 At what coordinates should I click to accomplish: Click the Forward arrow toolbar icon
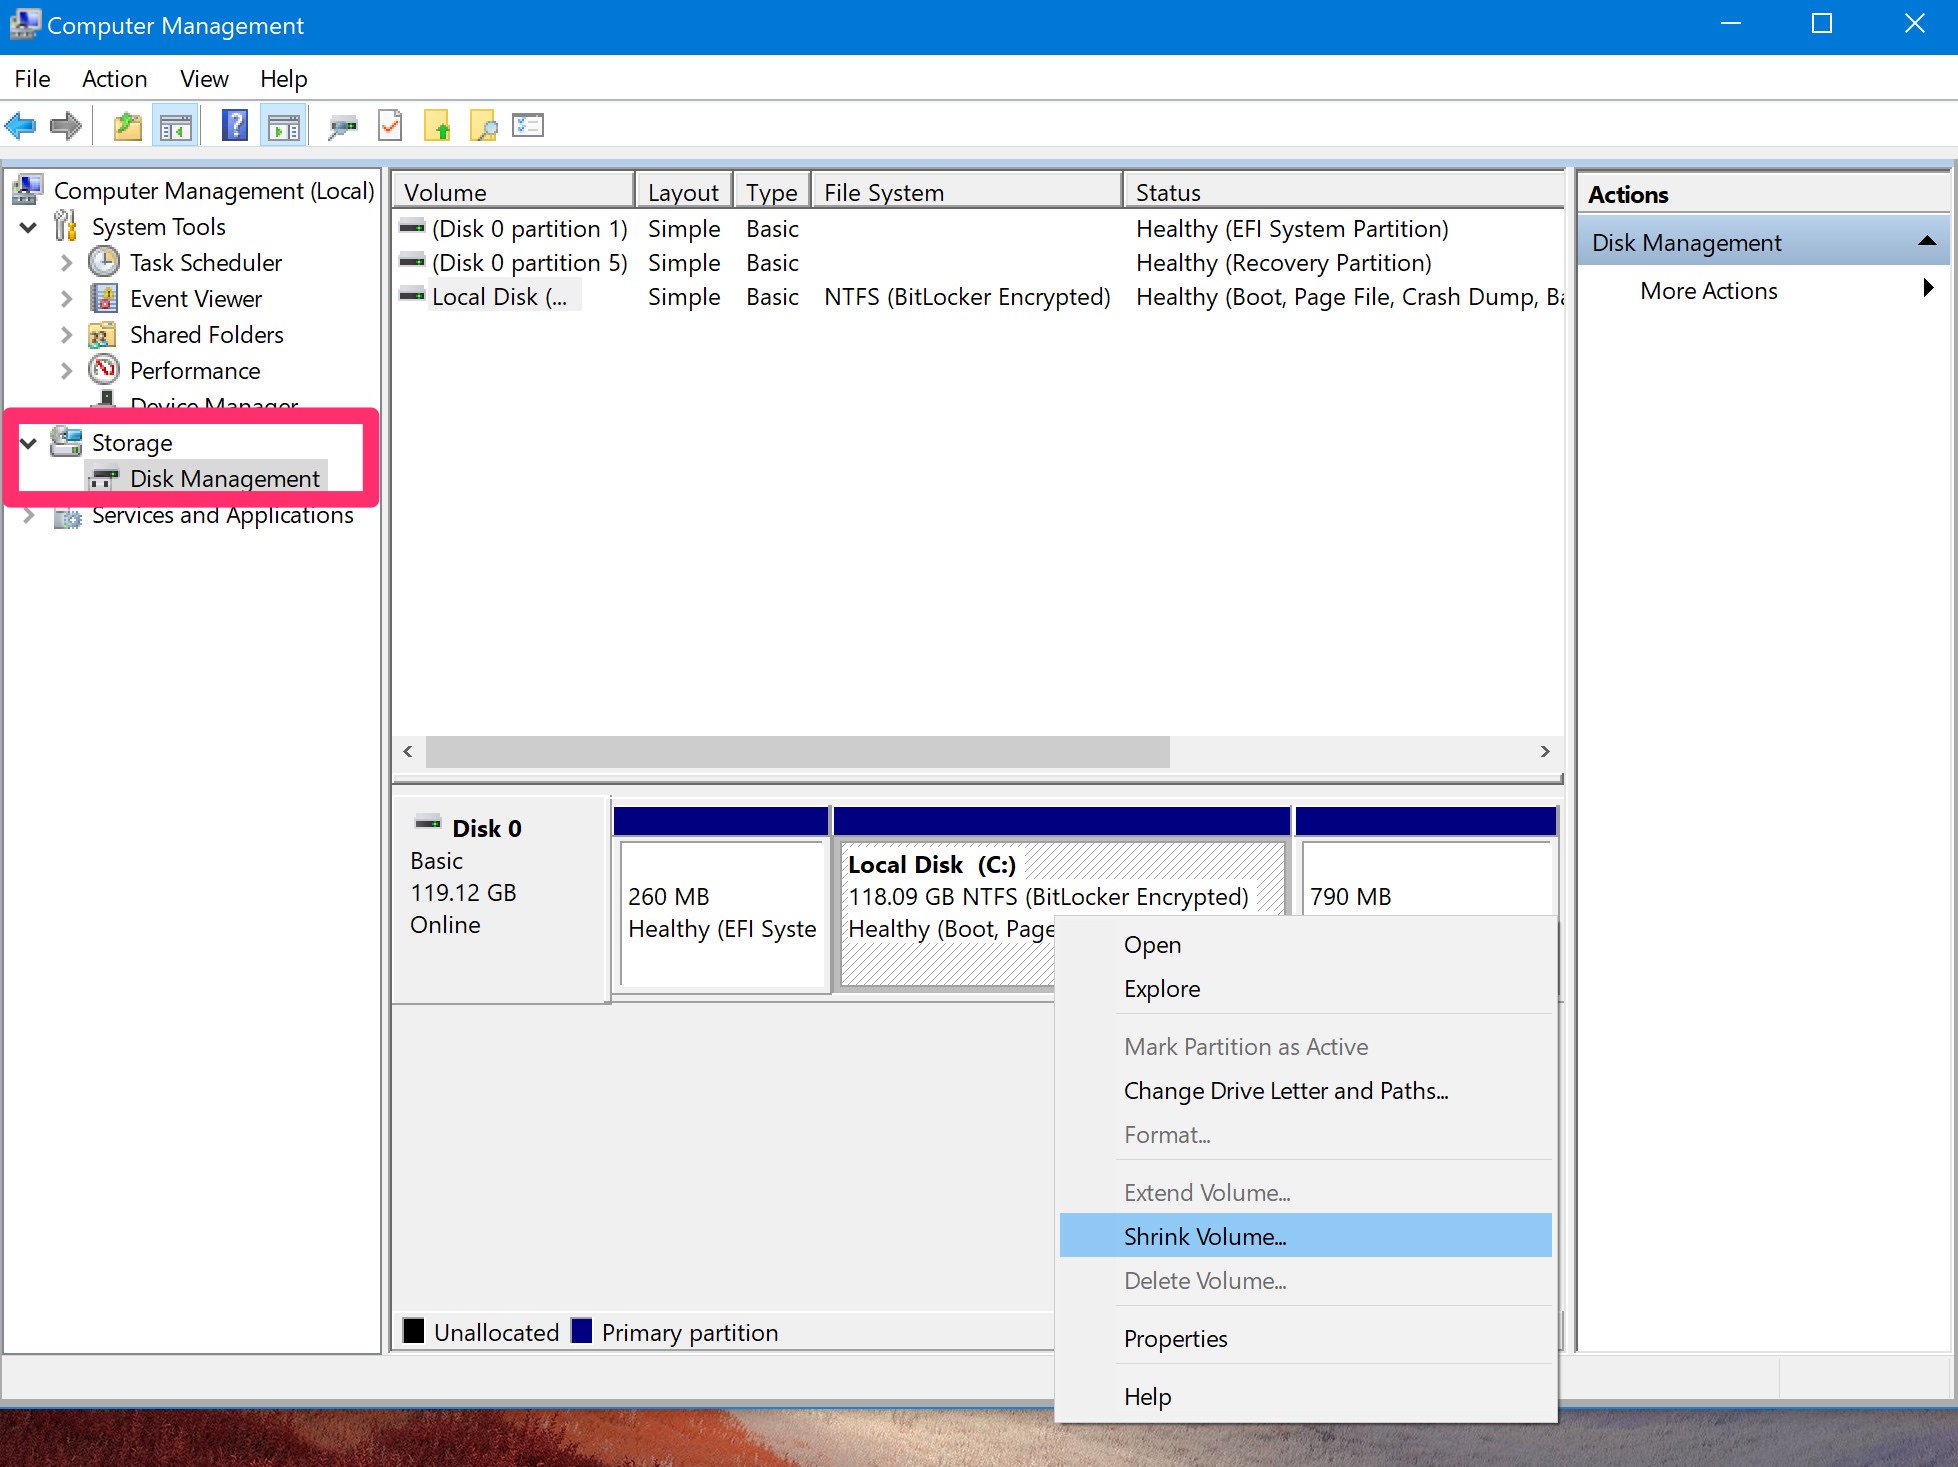(66, 126)
